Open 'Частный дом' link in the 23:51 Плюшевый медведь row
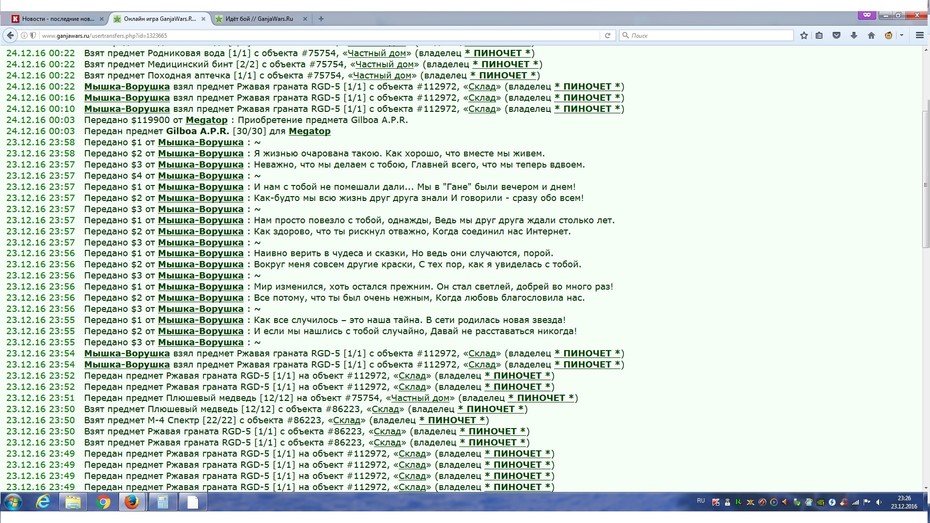 coord(420,398)
